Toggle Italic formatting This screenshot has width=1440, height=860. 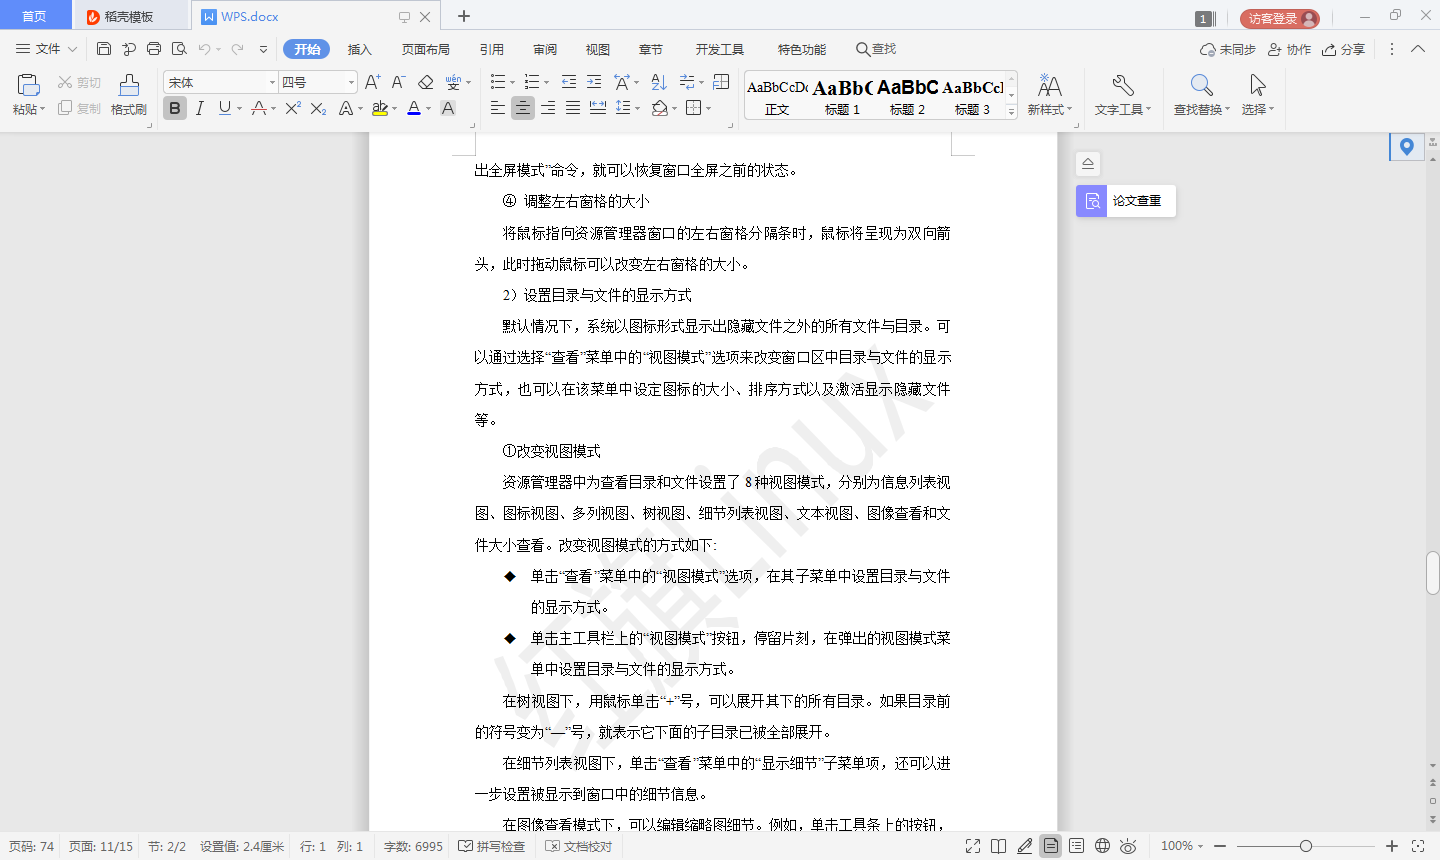pyautogui.click(x=200, y=108)
